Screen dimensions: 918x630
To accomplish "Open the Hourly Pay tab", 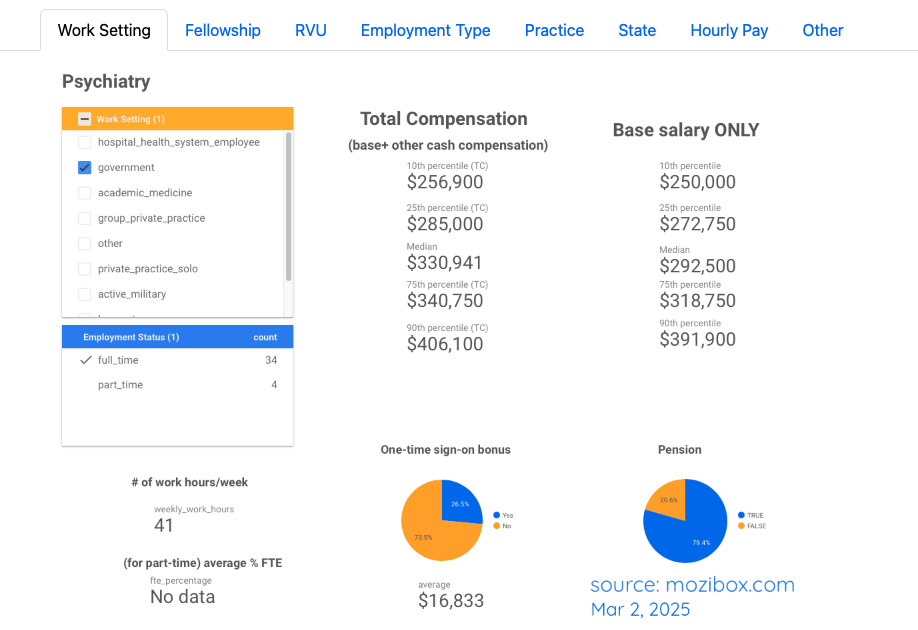I will 729,31.
